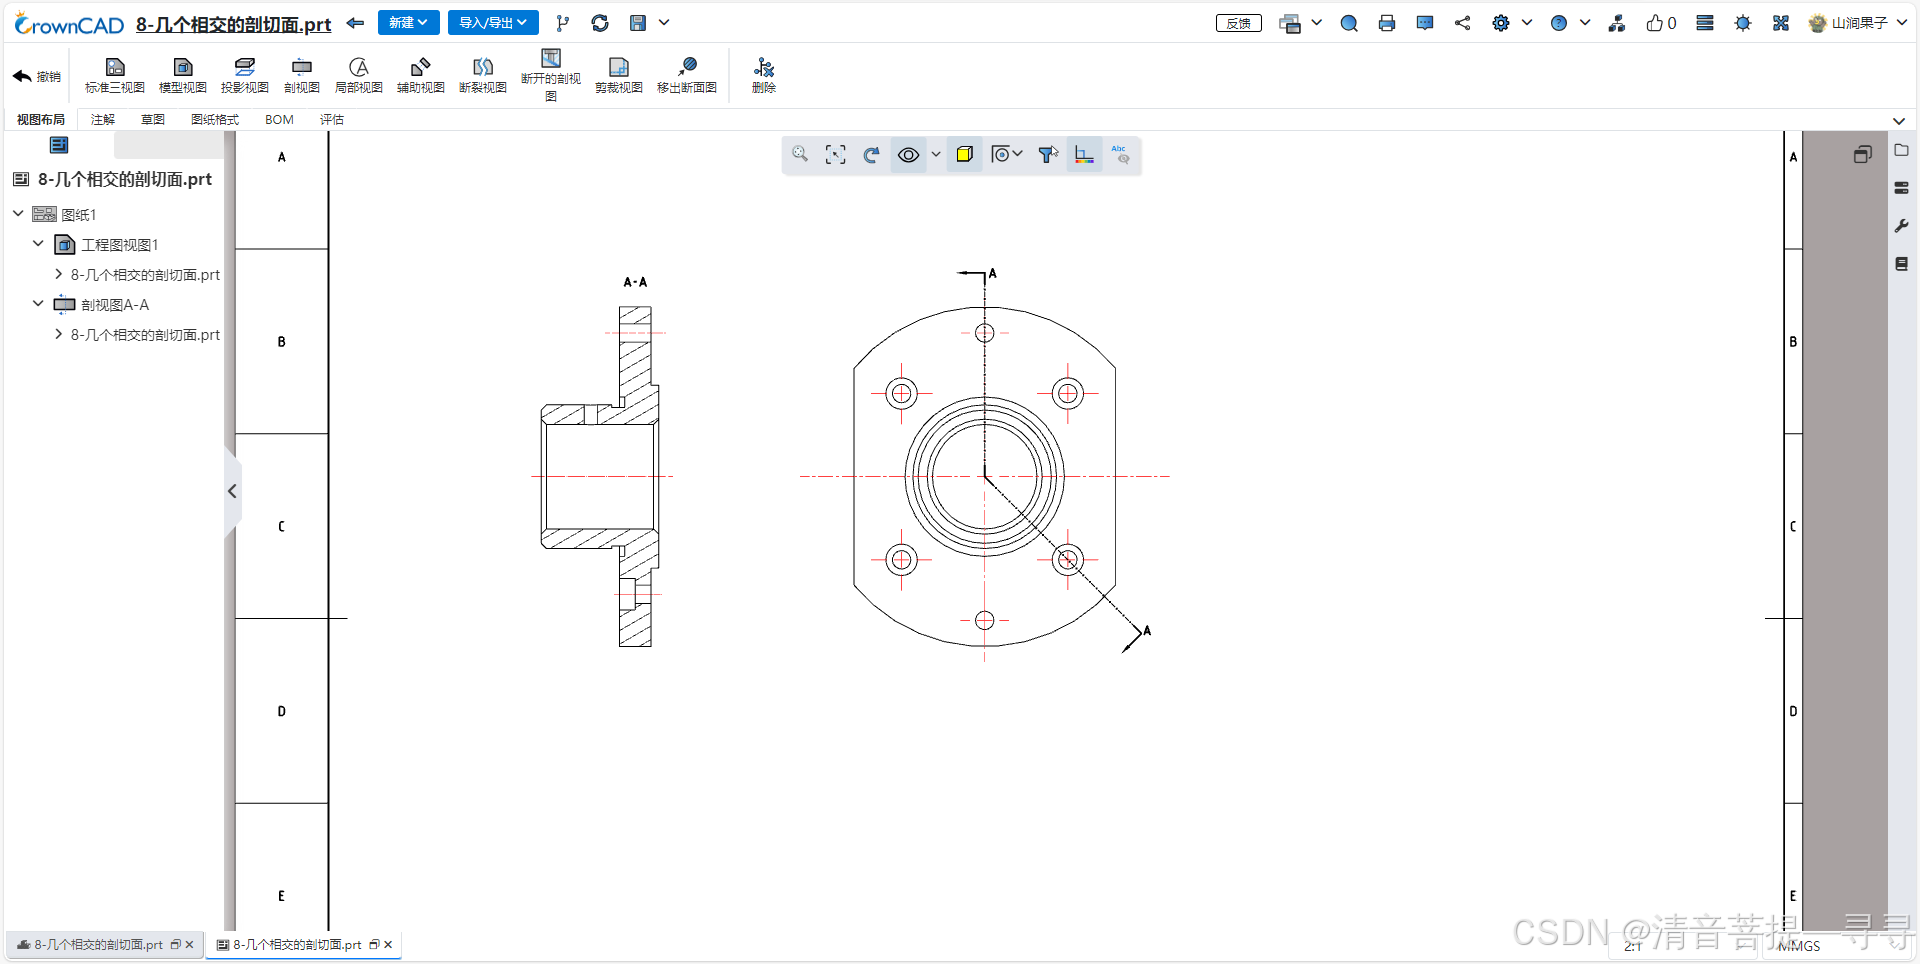The image size is (1920, 964).
Task: Click the fullscreen expand icon in header
Action: coord(1781,23)
